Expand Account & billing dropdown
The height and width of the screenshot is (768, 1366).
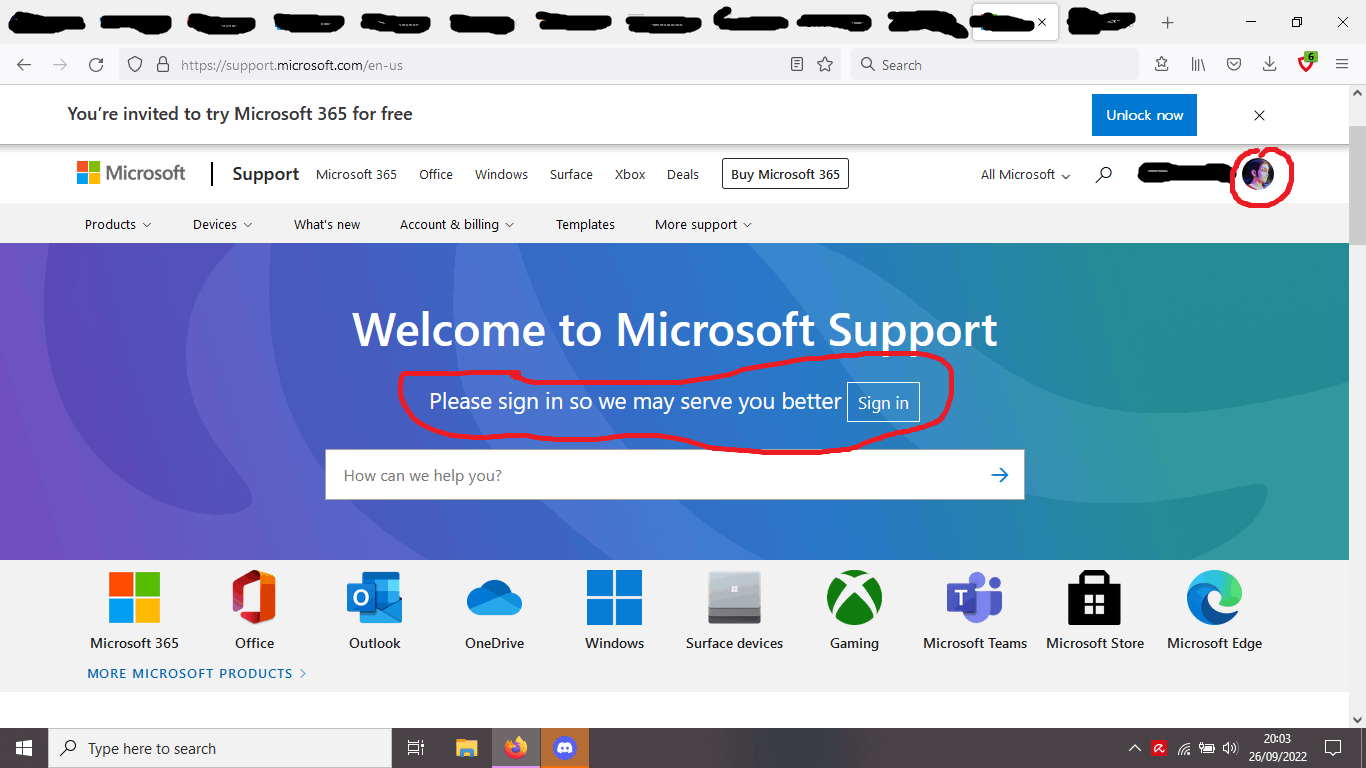click(x=457, y=224)
